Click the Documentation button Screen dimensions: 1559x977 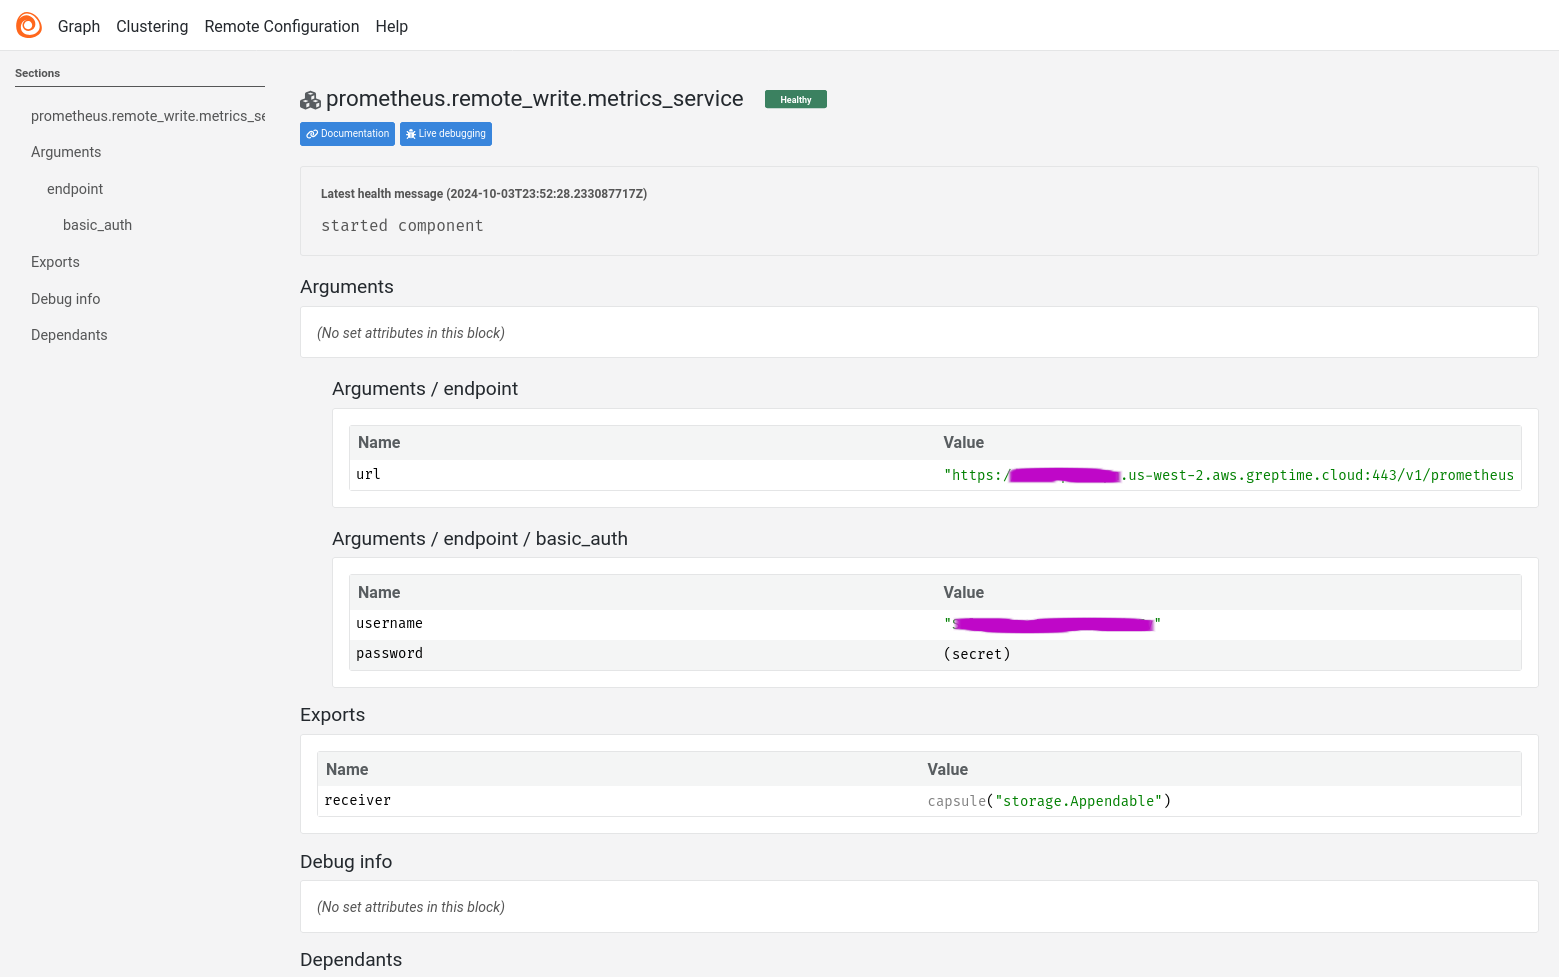tap(347, 134)
